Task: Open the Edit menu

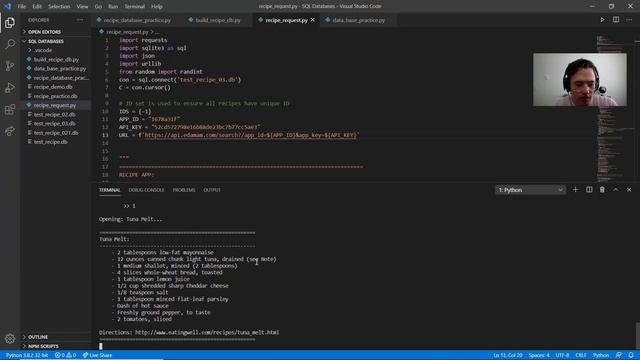Action: pyautogui.click(x=37, y=7)
